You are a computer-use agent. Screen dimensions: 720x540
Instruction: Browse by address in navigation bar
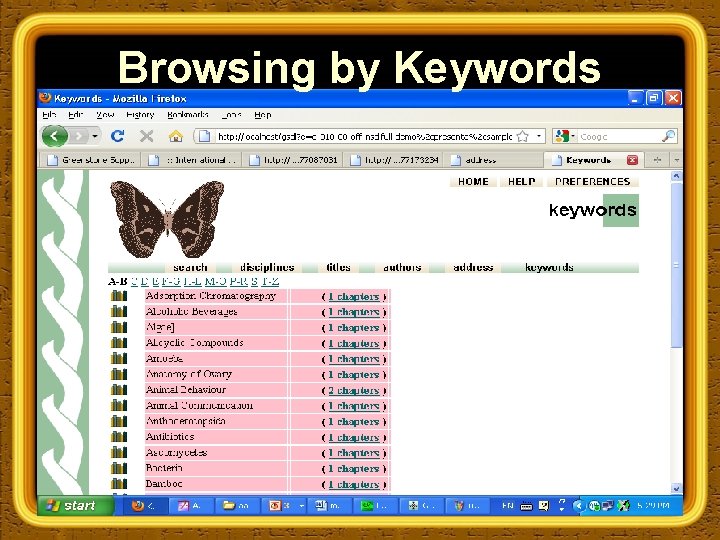473,267
